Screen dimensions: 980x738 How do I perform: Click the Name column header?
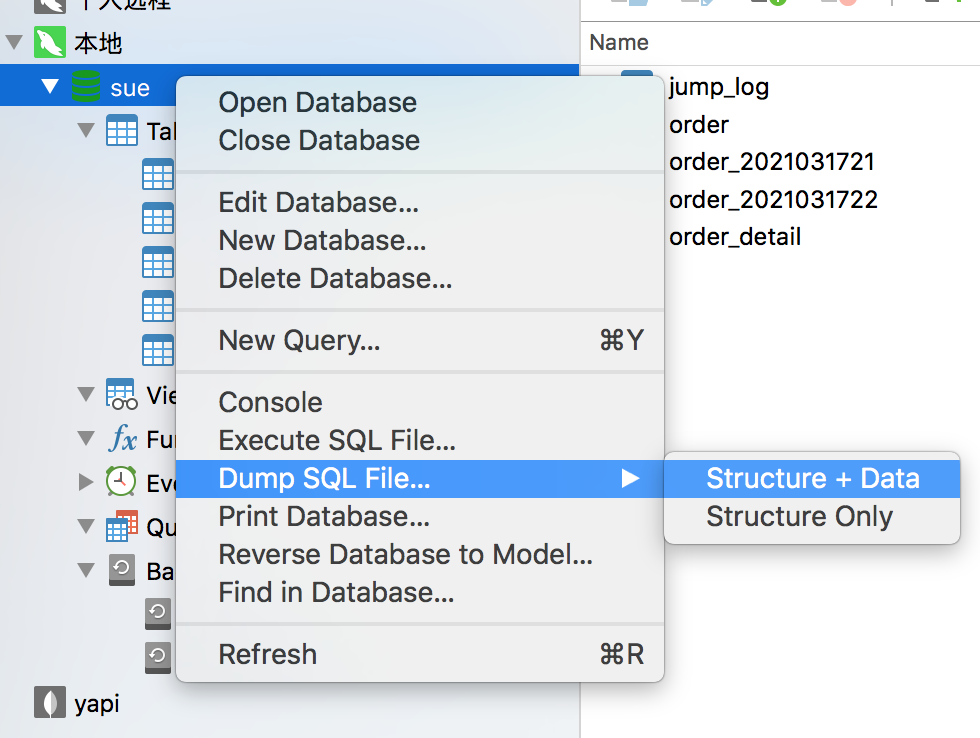pyautogui.click(x=619, y=43)
